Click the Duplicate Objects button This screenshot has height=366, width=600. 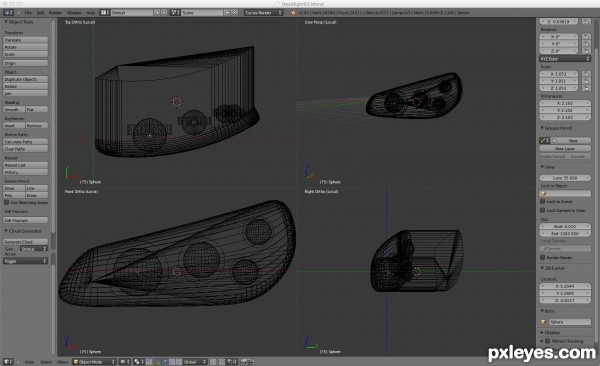coord(26,79)
